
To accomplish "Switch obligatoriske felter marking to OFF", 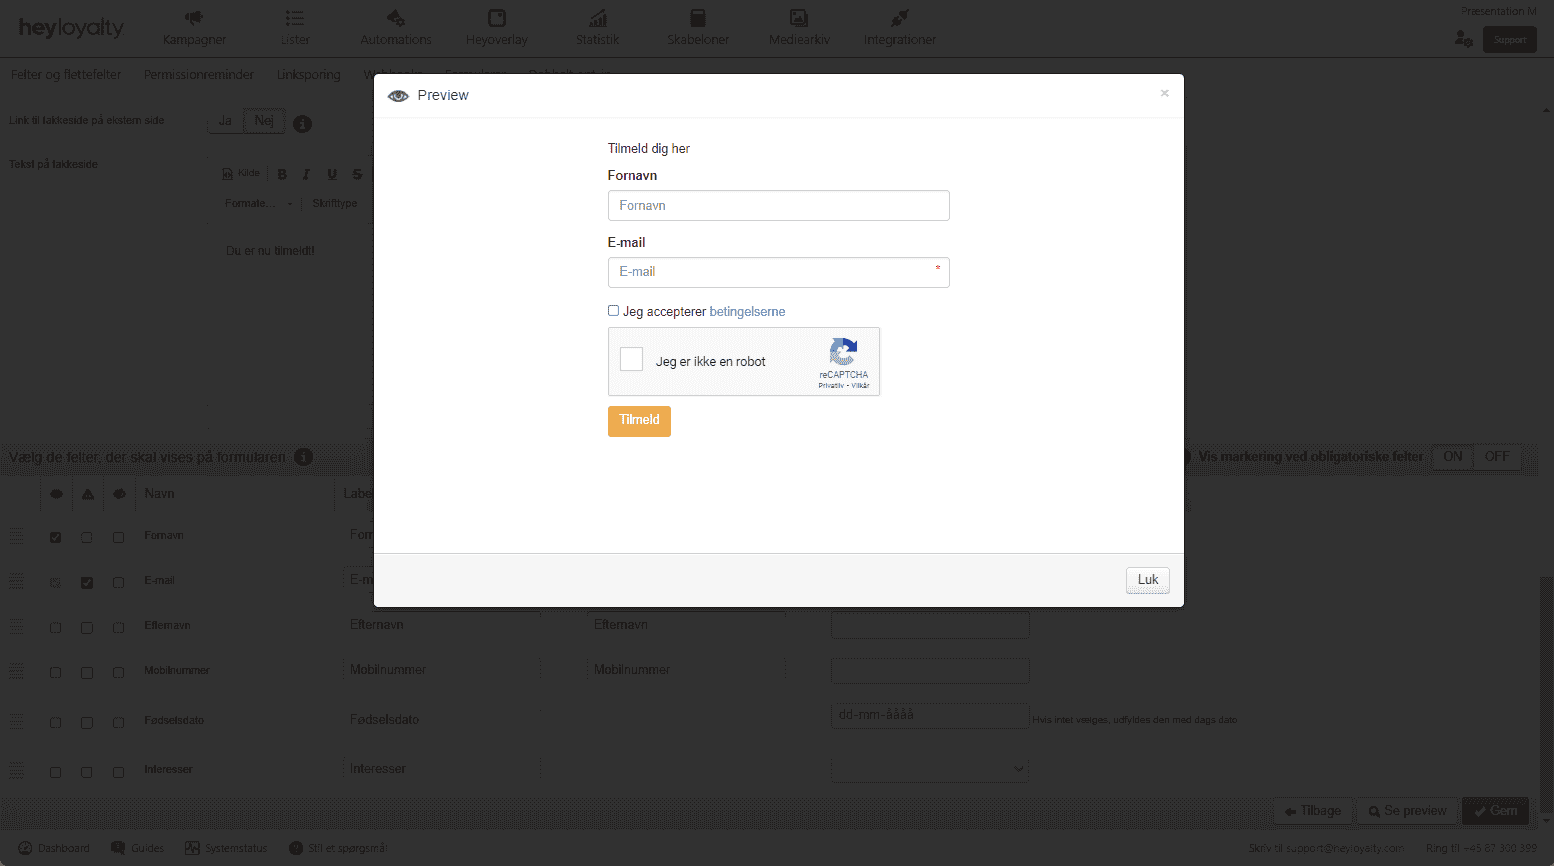I will [1496, 457].
